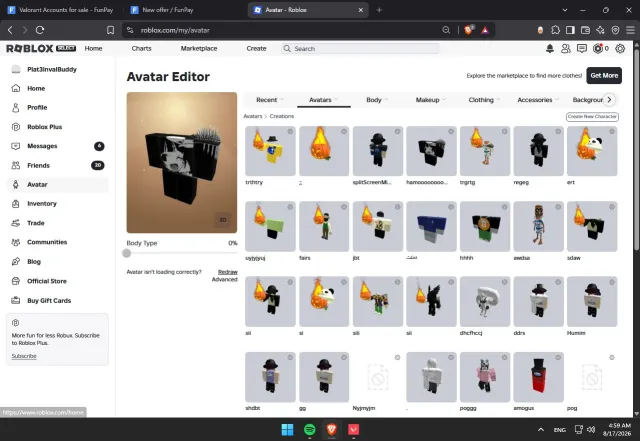Open Spotify from the taskbar
640x441 pixels.
coord(309,429)
